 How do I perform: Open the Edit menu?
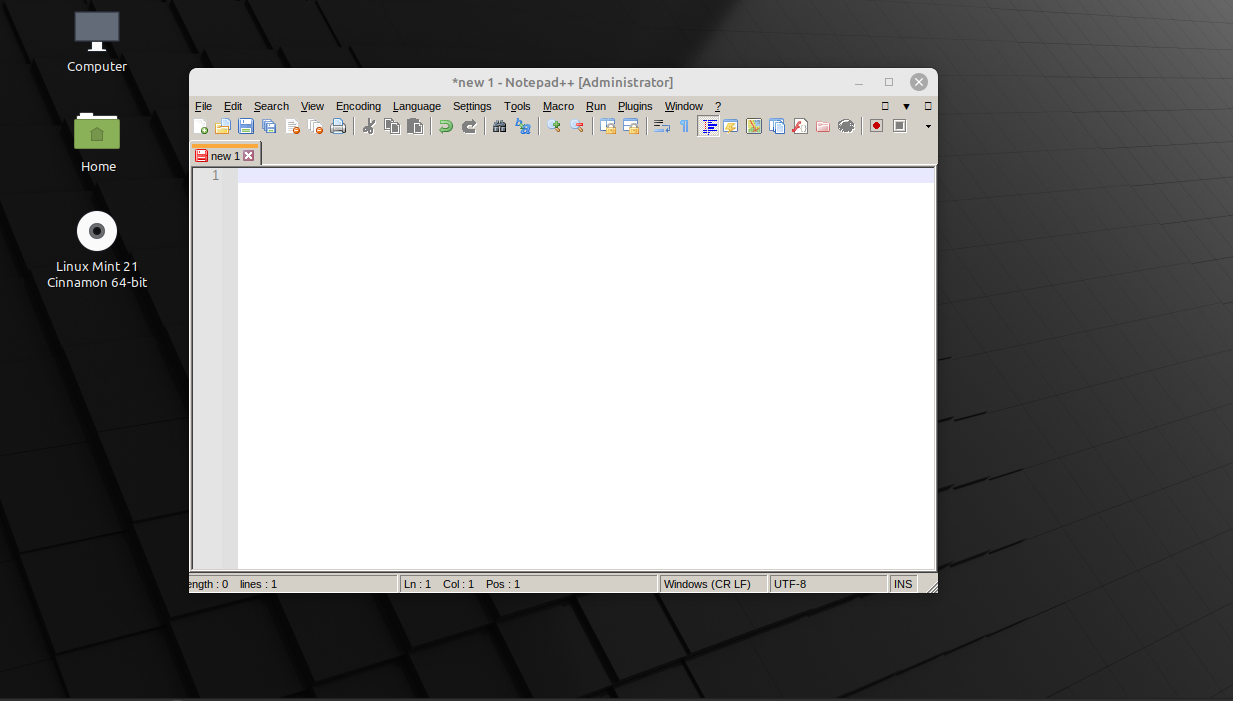pos(233,106)
